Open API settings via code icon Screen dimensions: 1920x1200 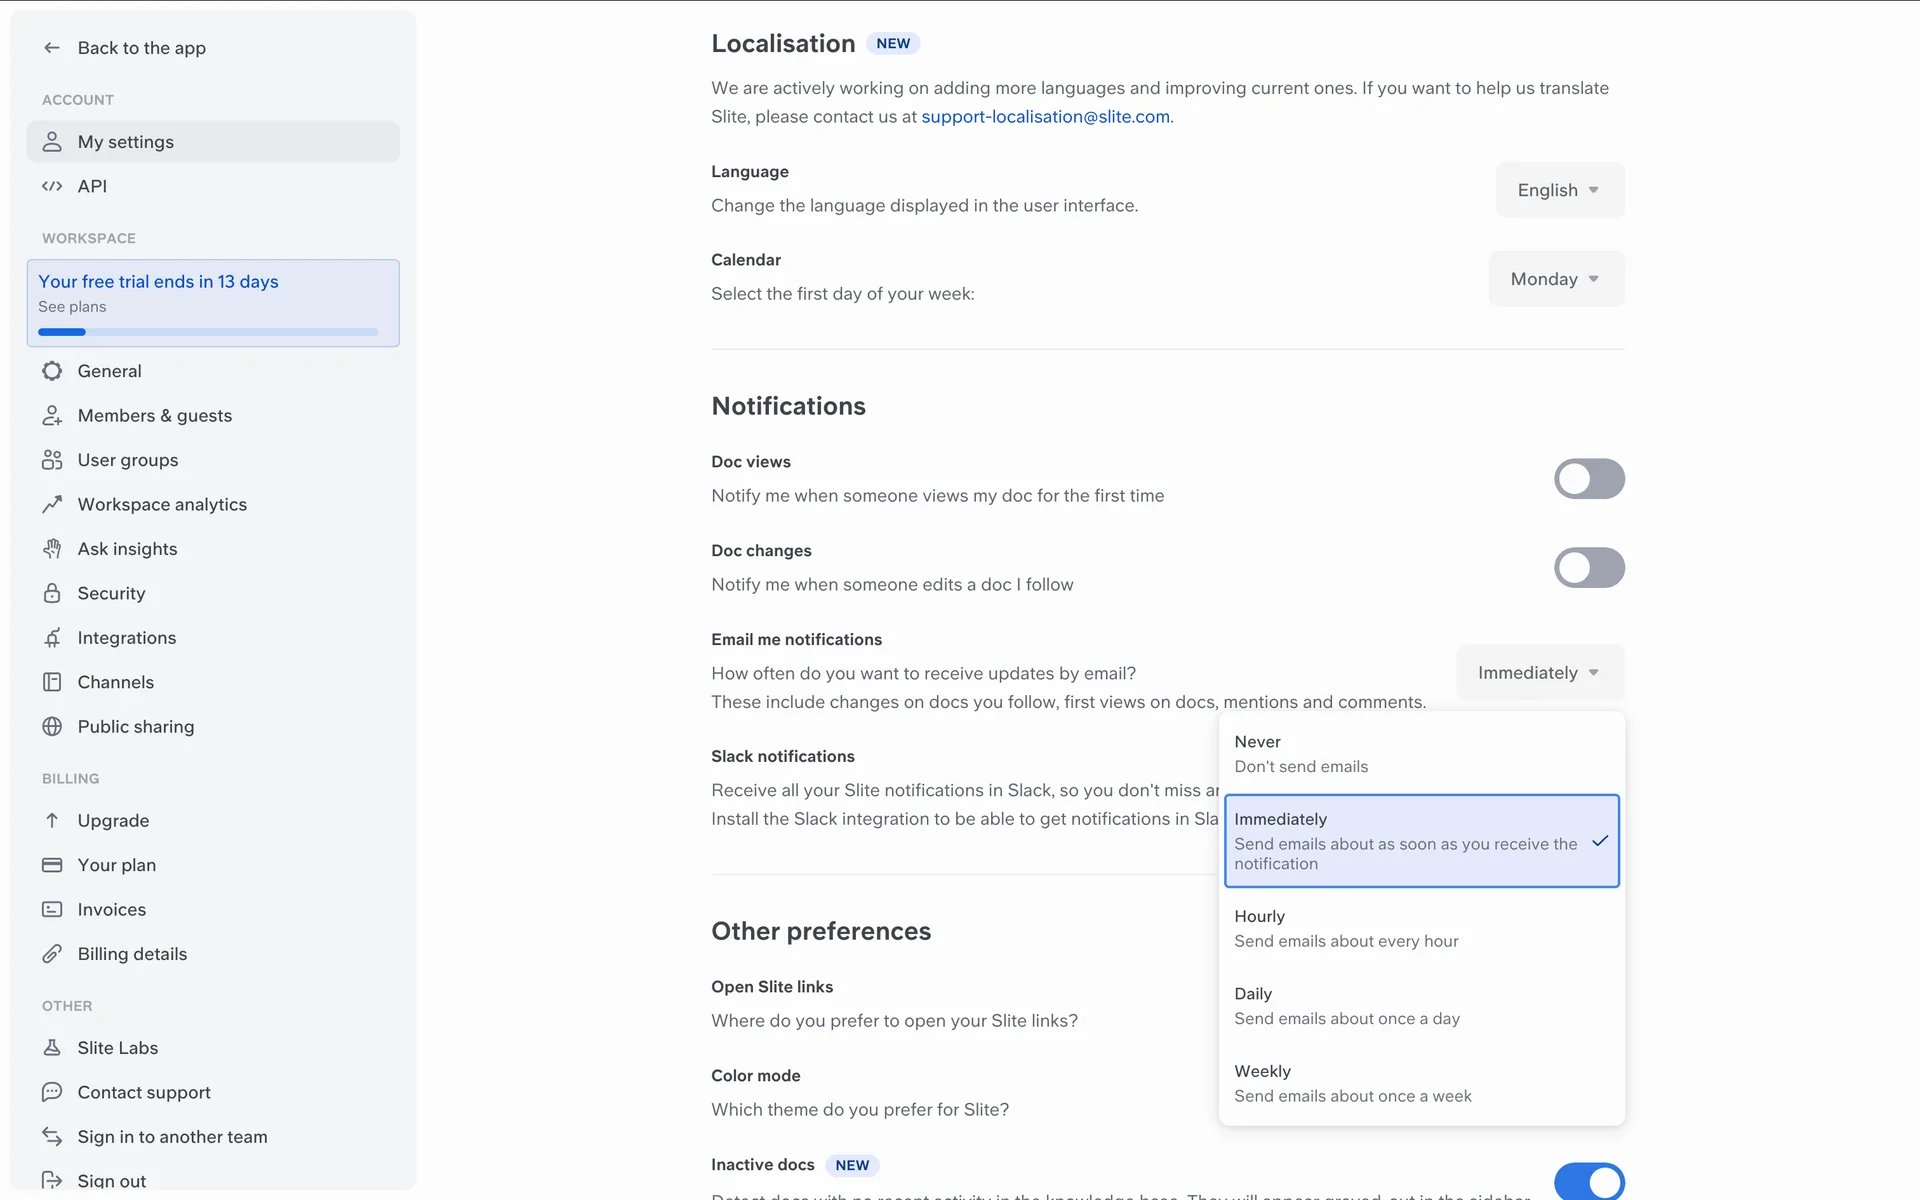tap(52, 186)
